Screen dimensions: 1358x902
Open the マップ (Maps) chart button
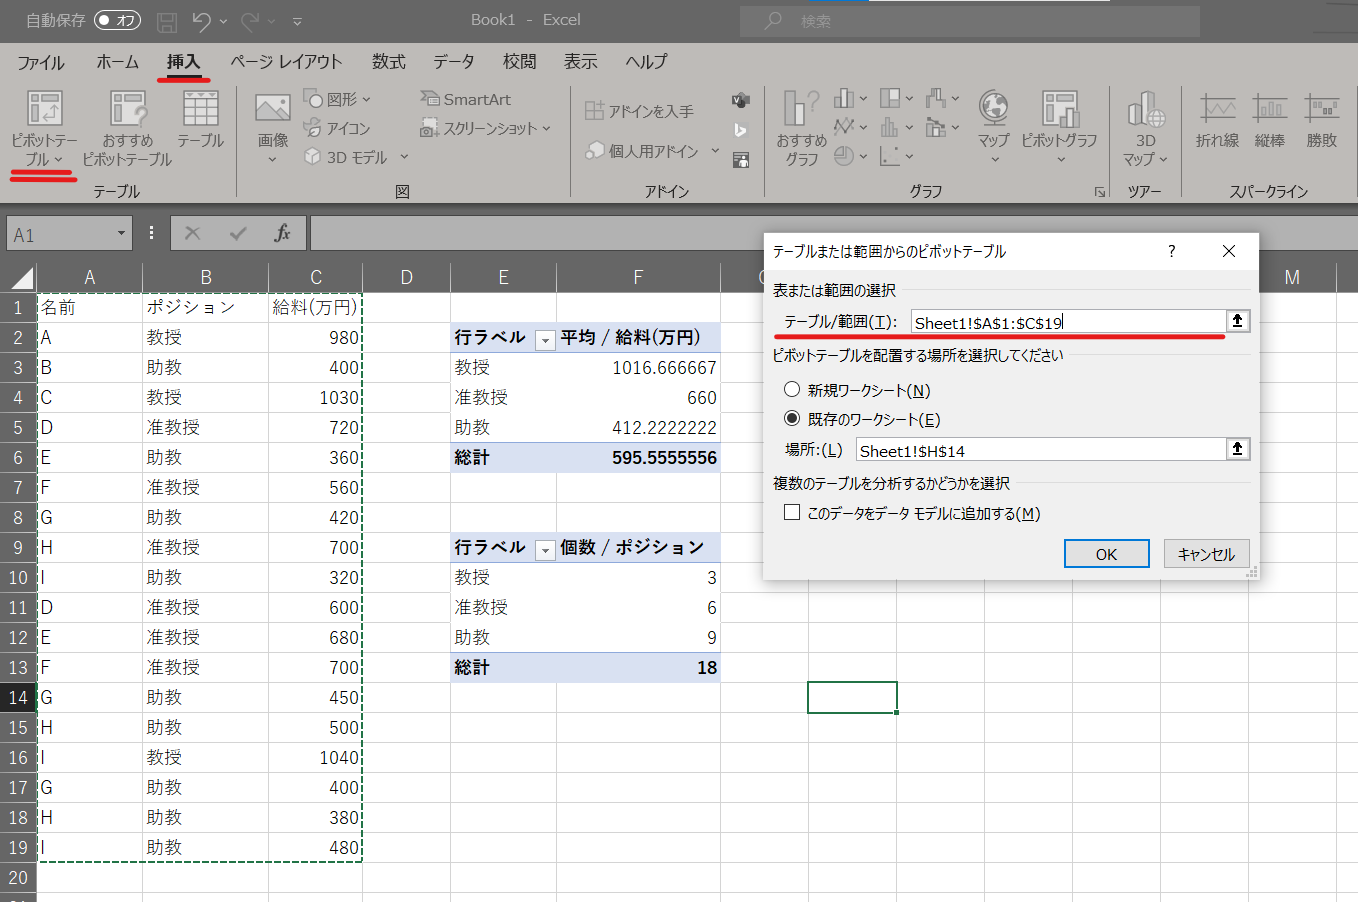click(x=994, y=128)
